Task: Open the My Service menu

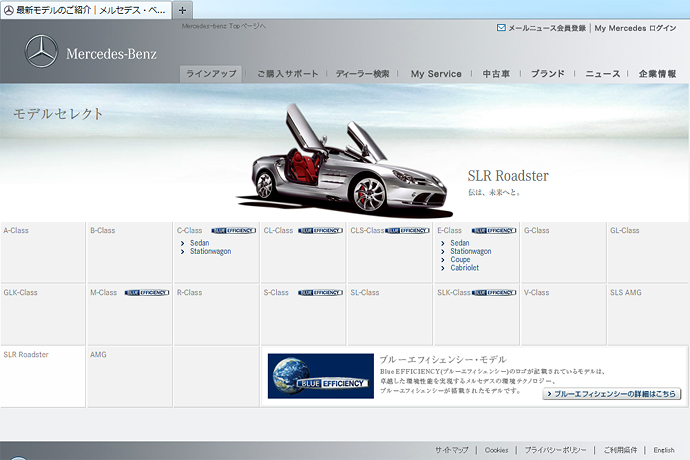Action: coord(436,74)
